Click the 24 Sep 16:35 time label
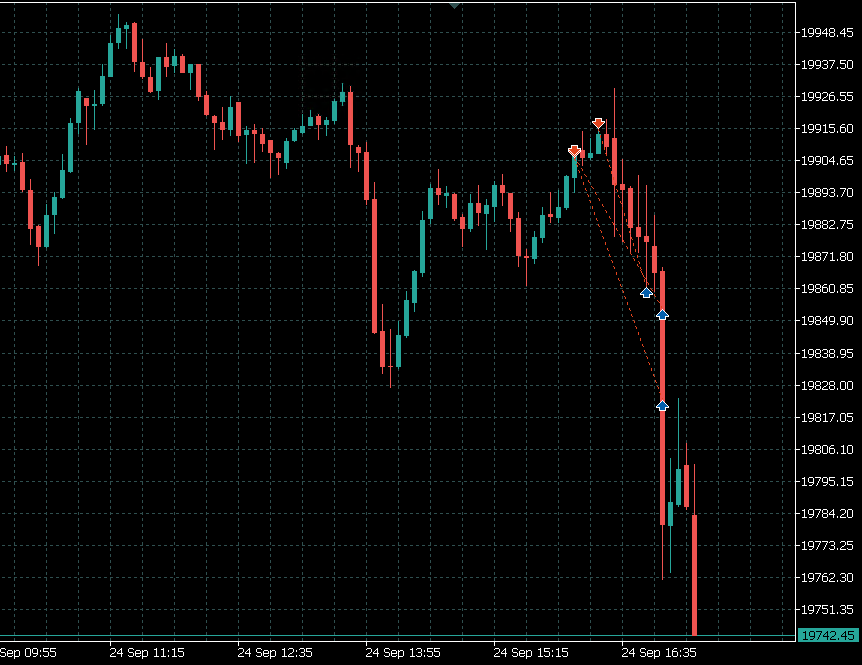The image size is (862, 665). (659, 653)
